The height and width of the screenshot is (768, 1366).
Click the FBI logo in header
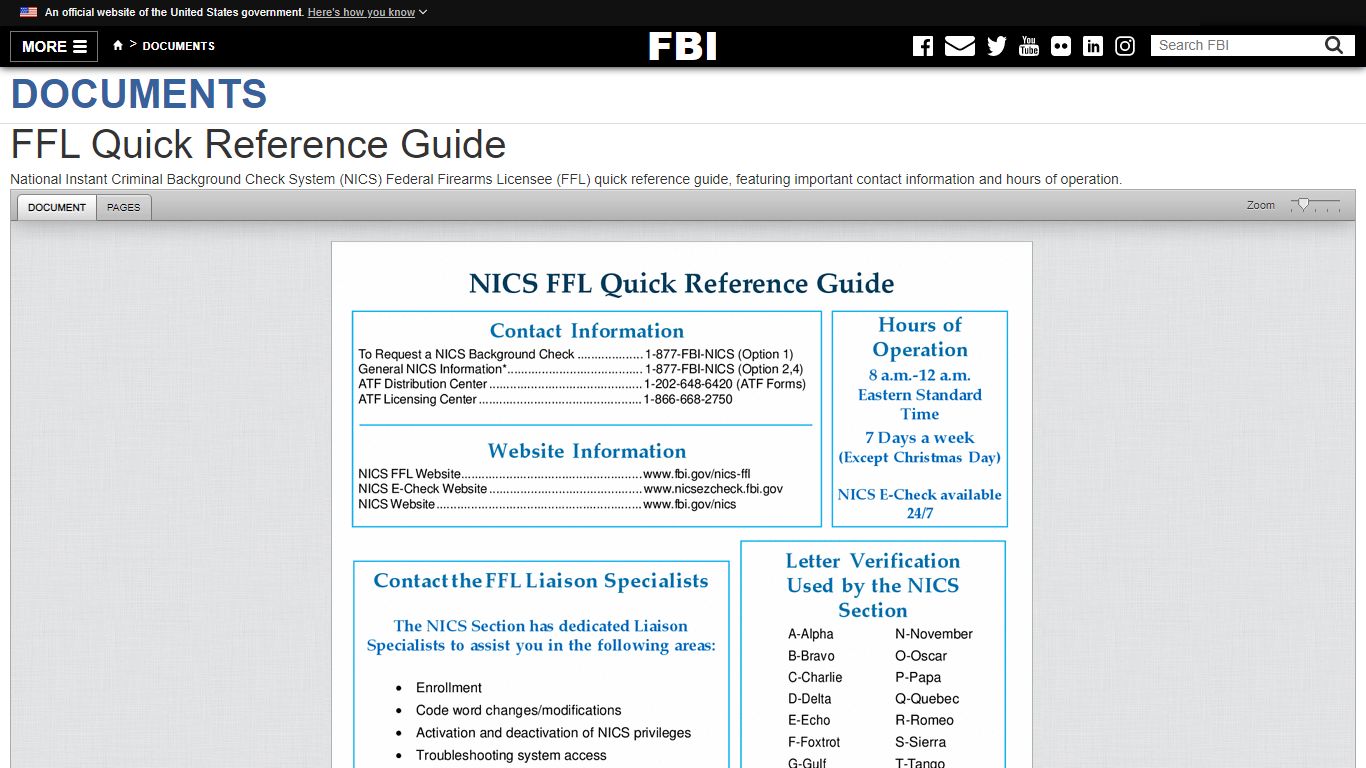(x=683, y=46)
